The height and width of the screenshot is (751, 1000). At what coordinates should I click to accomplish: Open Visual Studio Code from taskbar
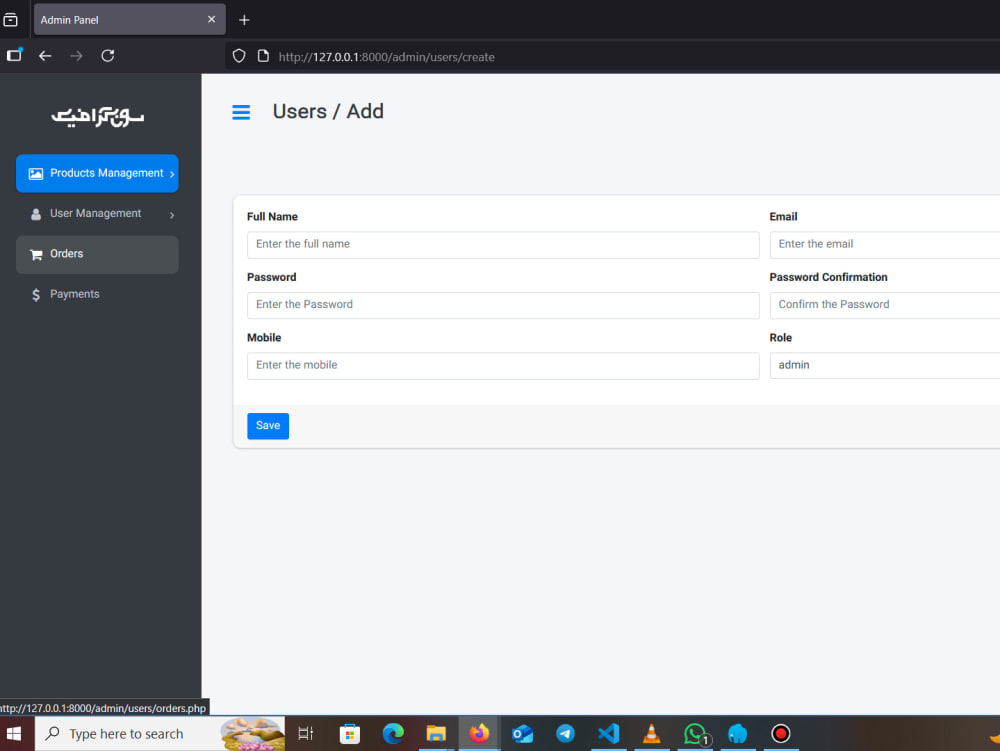[x=608, y=734]
